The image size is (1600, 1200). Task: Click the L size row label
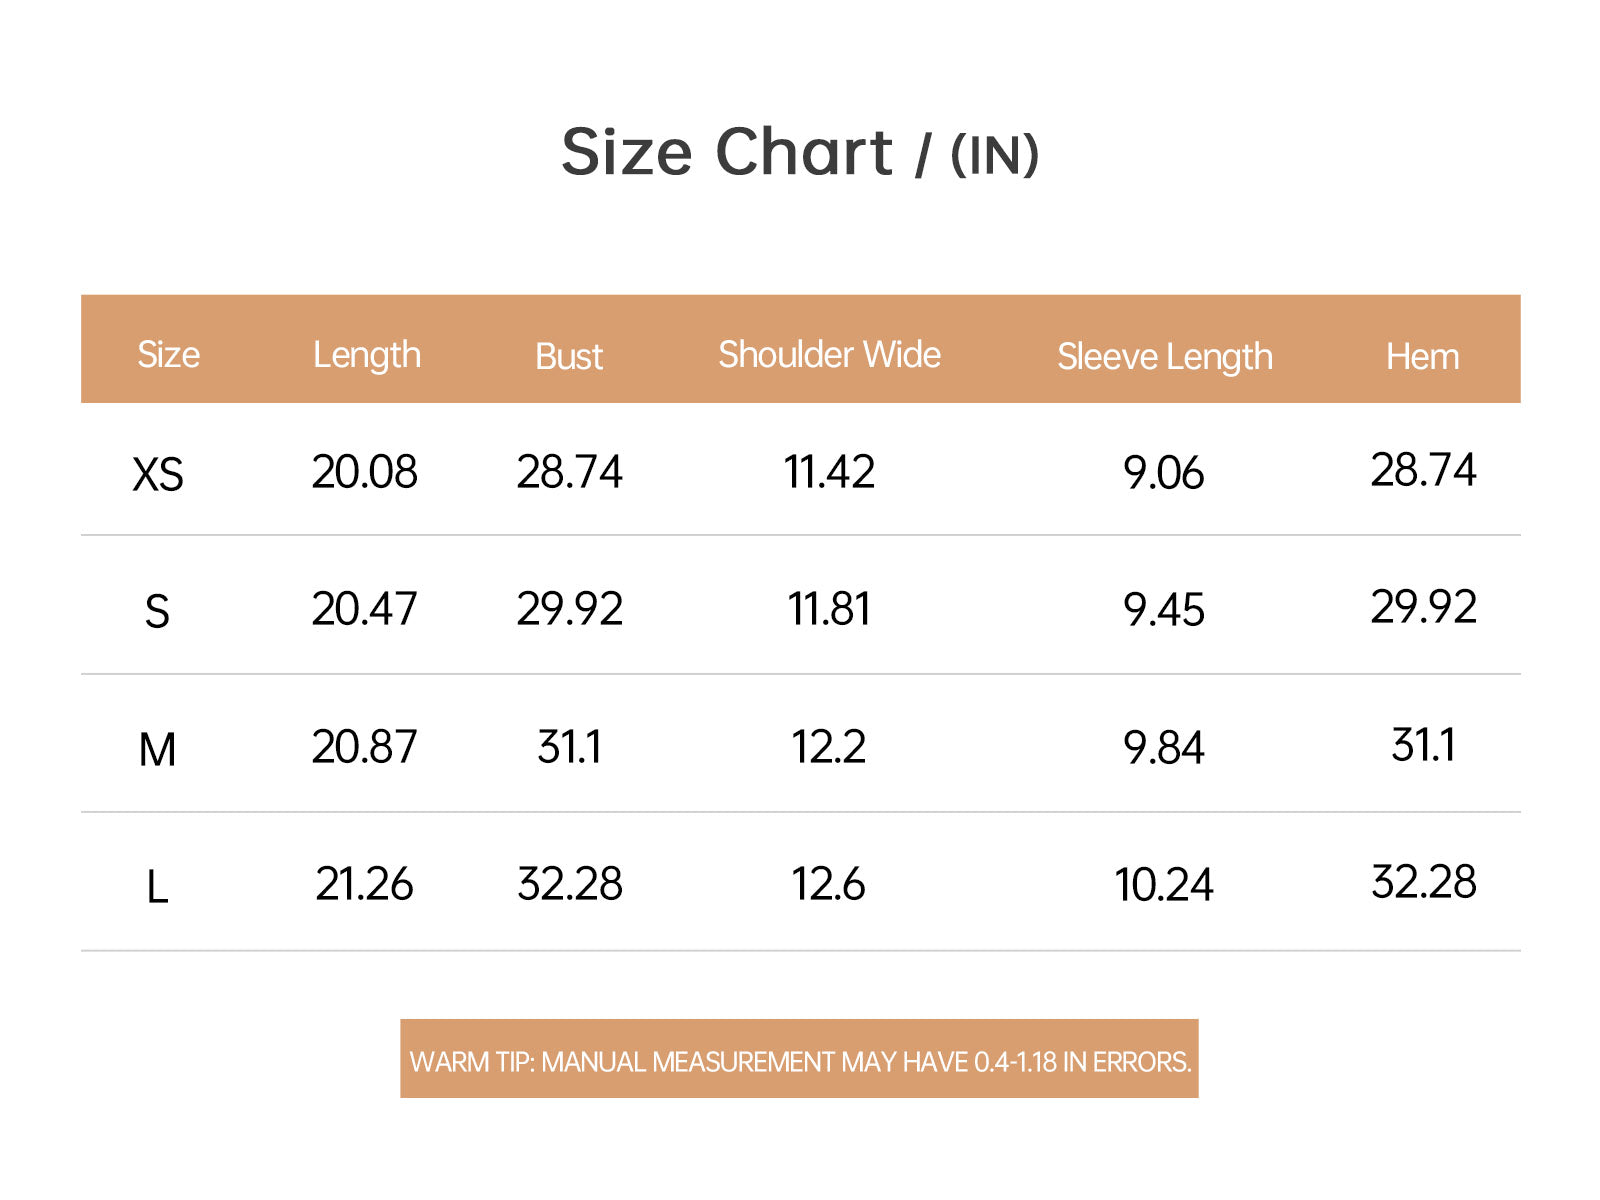(157, 887)
